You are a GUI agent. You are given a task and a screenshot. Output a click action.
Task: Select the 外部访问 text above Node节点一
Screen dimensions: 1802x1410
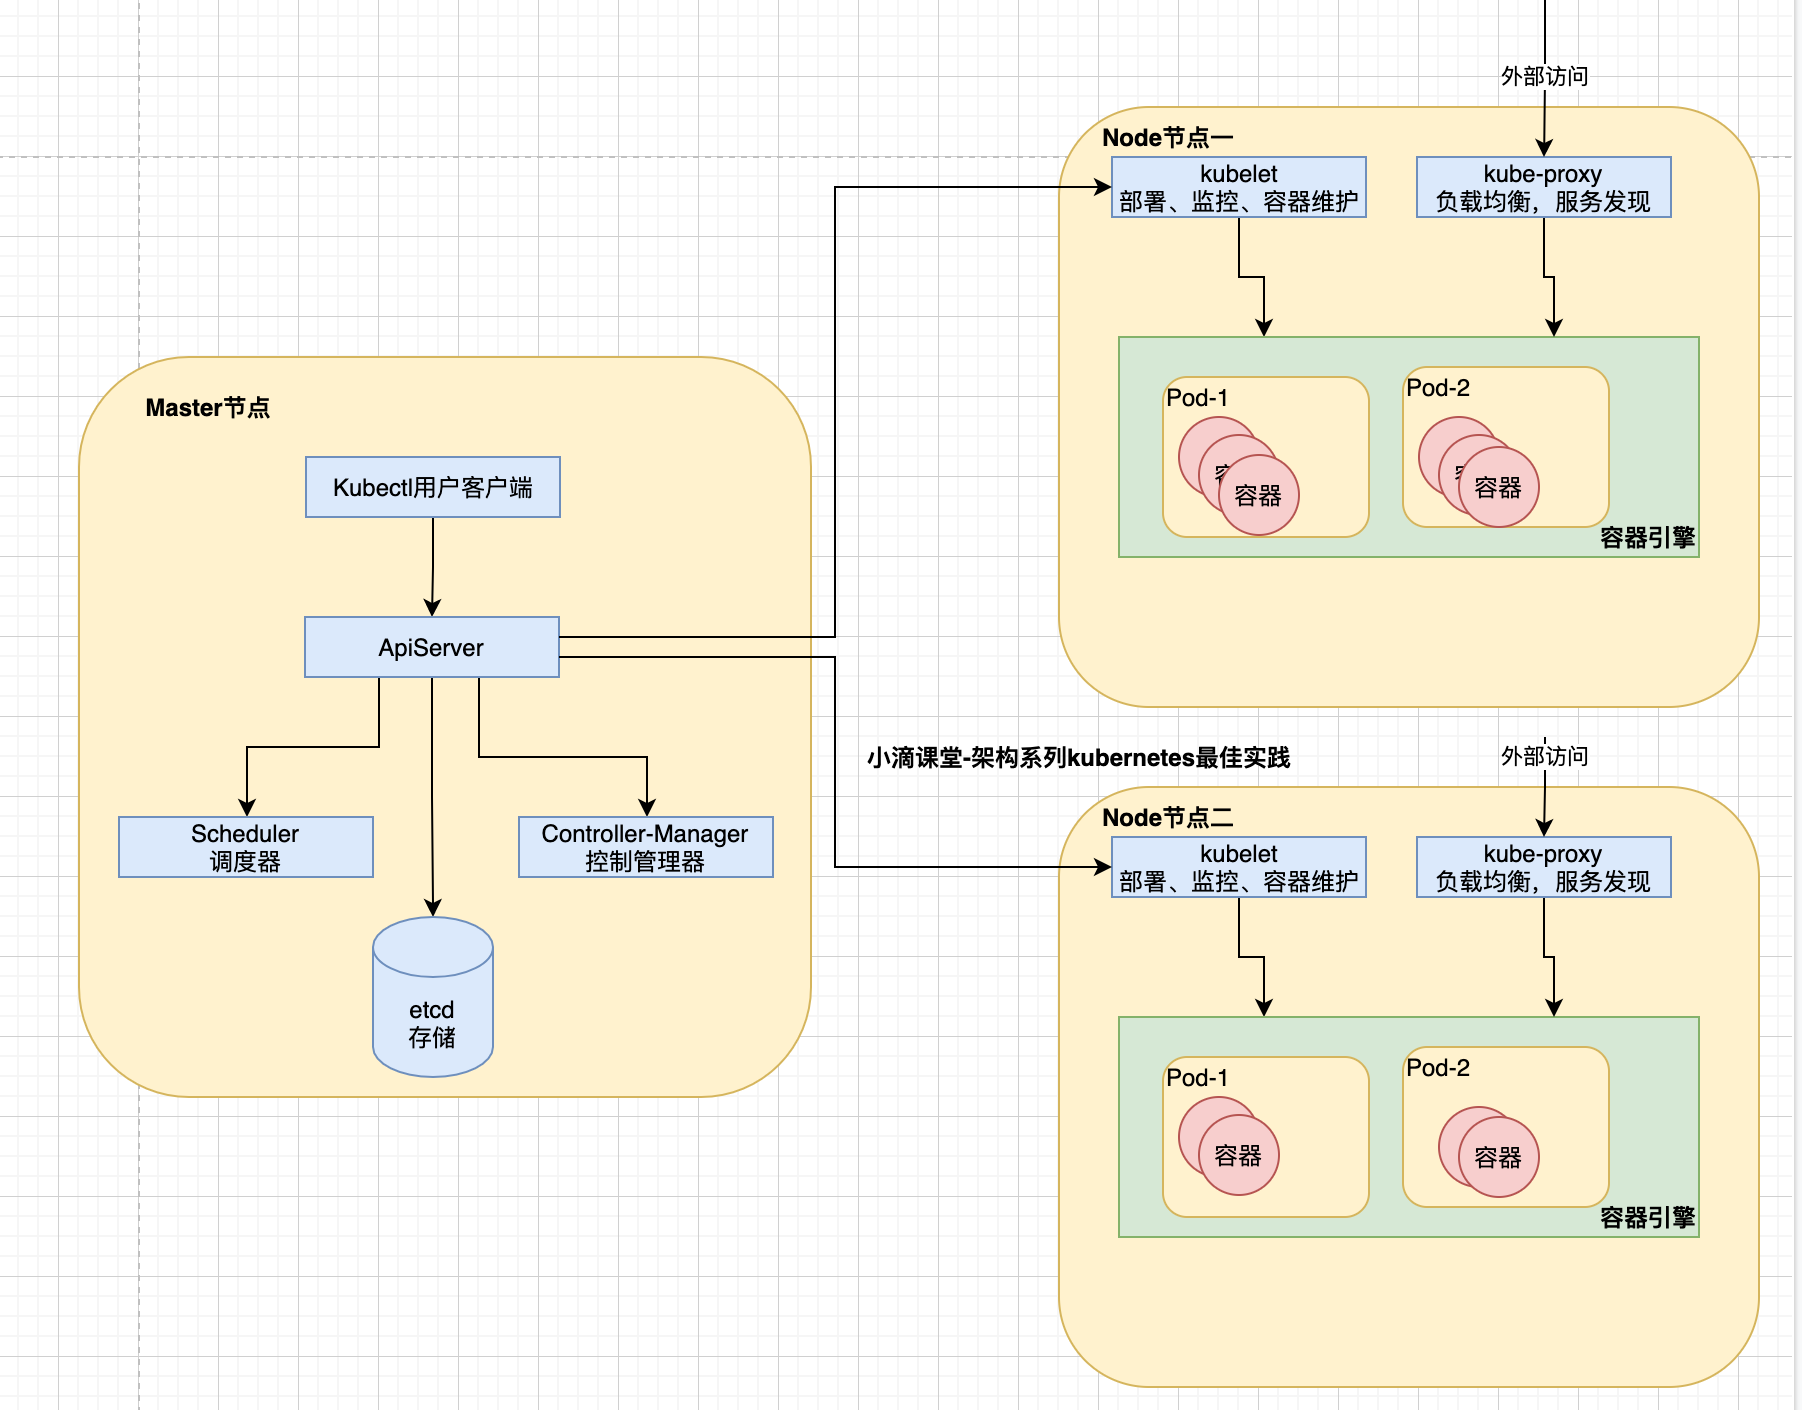1545,74
